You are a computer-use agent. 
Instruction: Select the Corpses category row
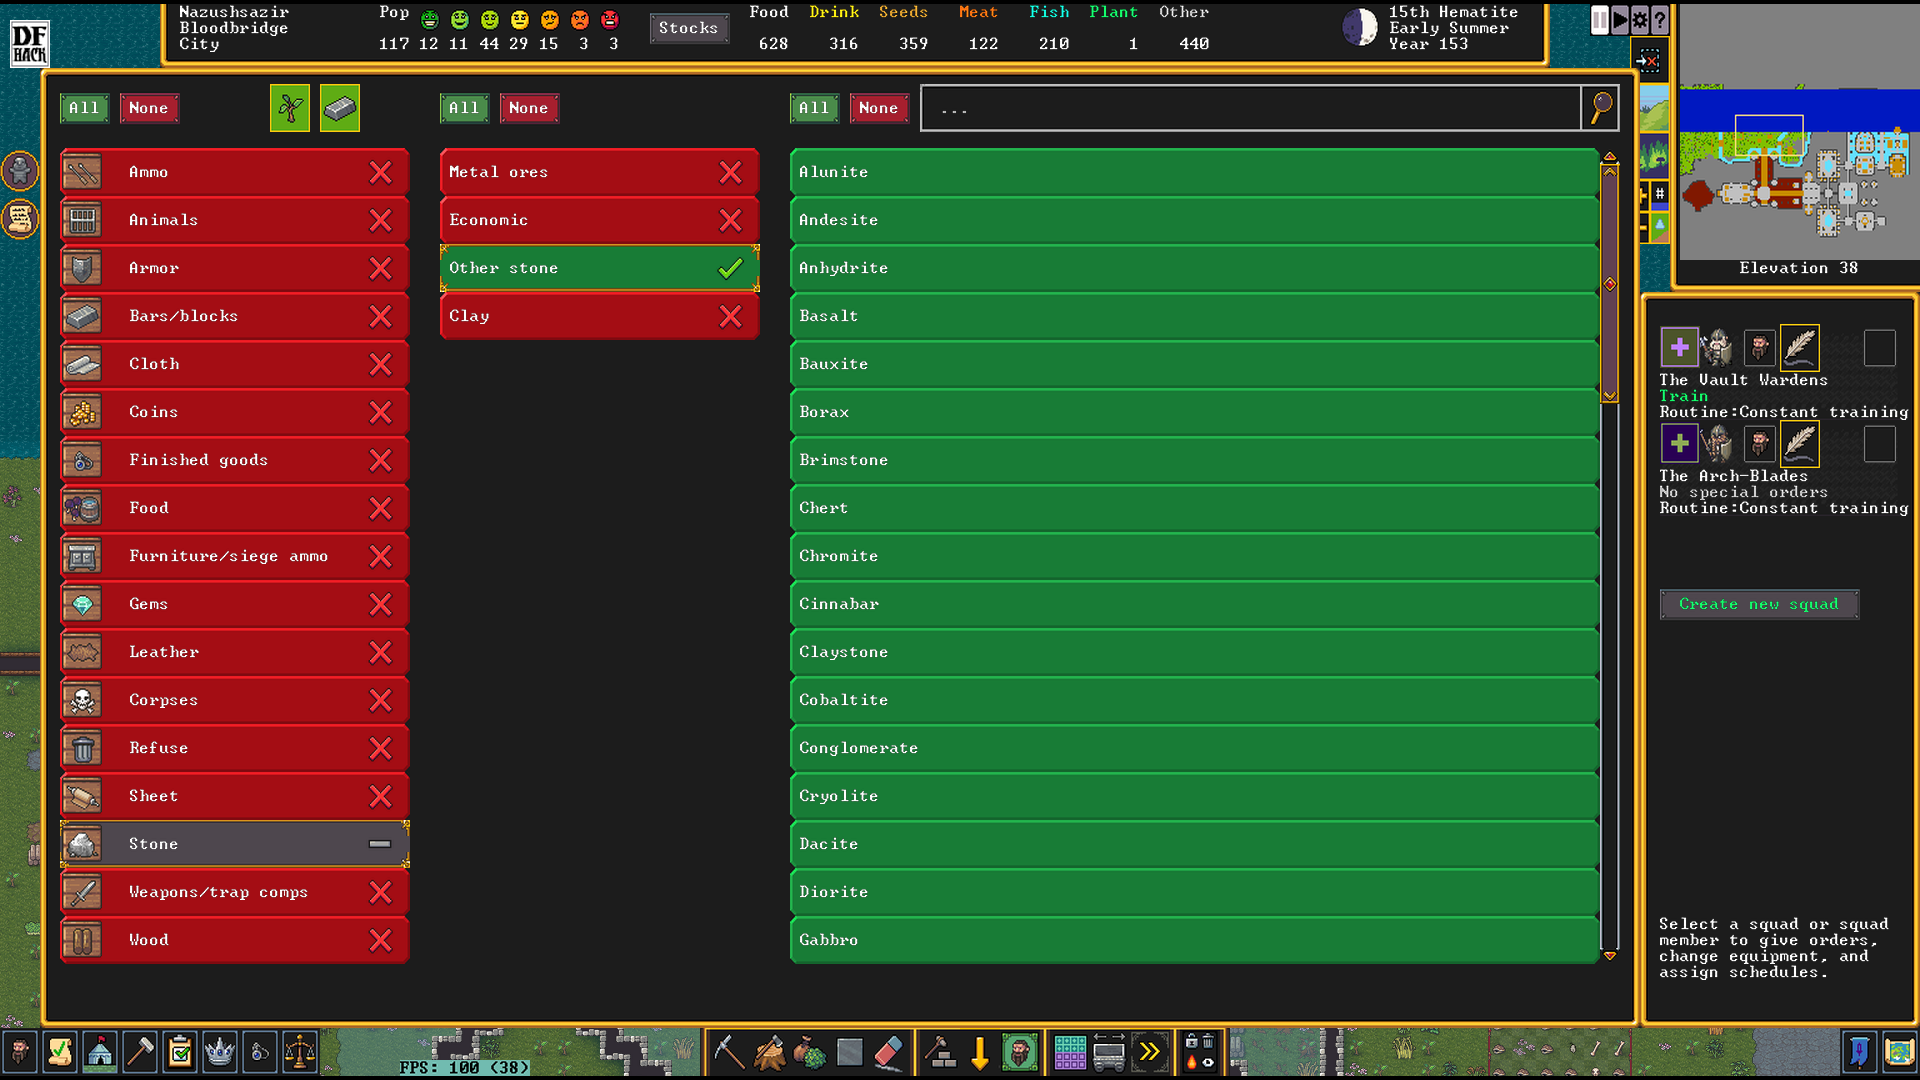pyautogui.click(x=235, y=700)
